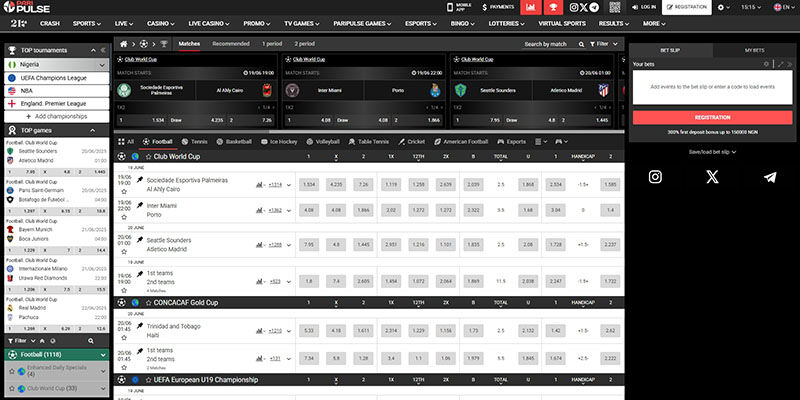Open bet slip settings gear icon
Viewport: 800px width, 400px height.
pyautogui.click(x=766, y=64)
